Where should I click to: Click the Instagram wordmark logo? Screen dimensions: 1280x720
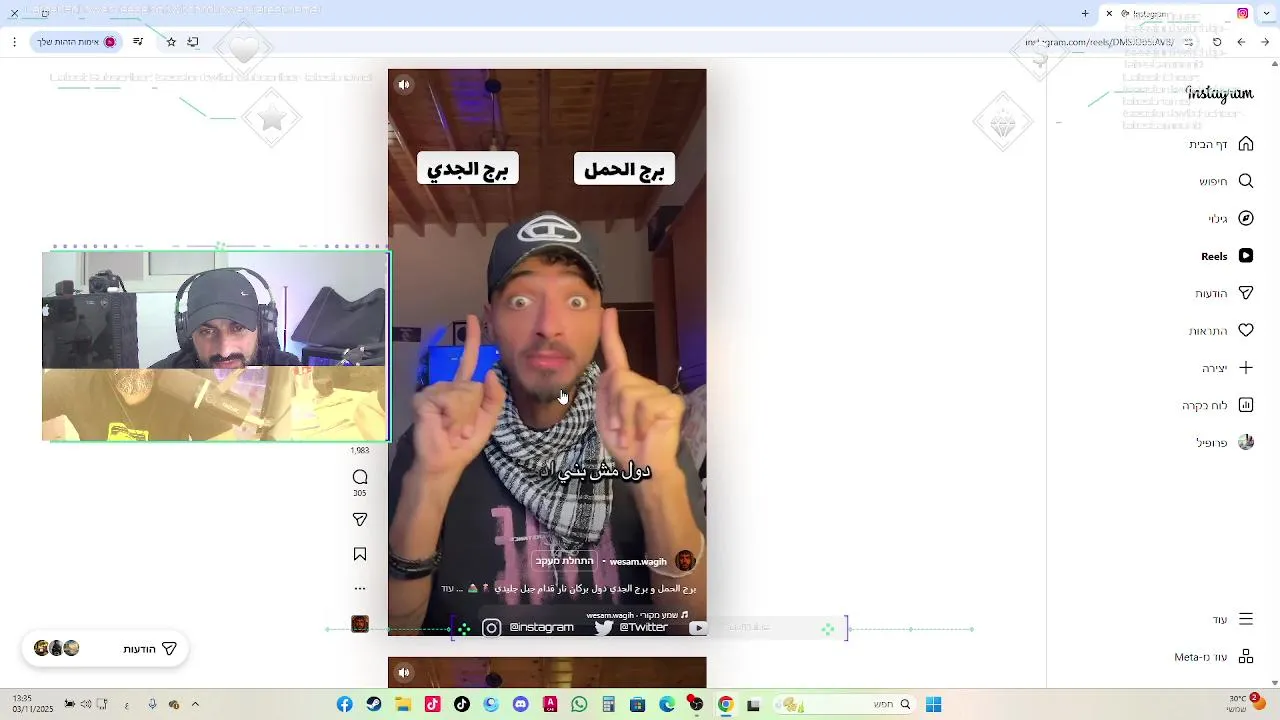pos(1219,93)
